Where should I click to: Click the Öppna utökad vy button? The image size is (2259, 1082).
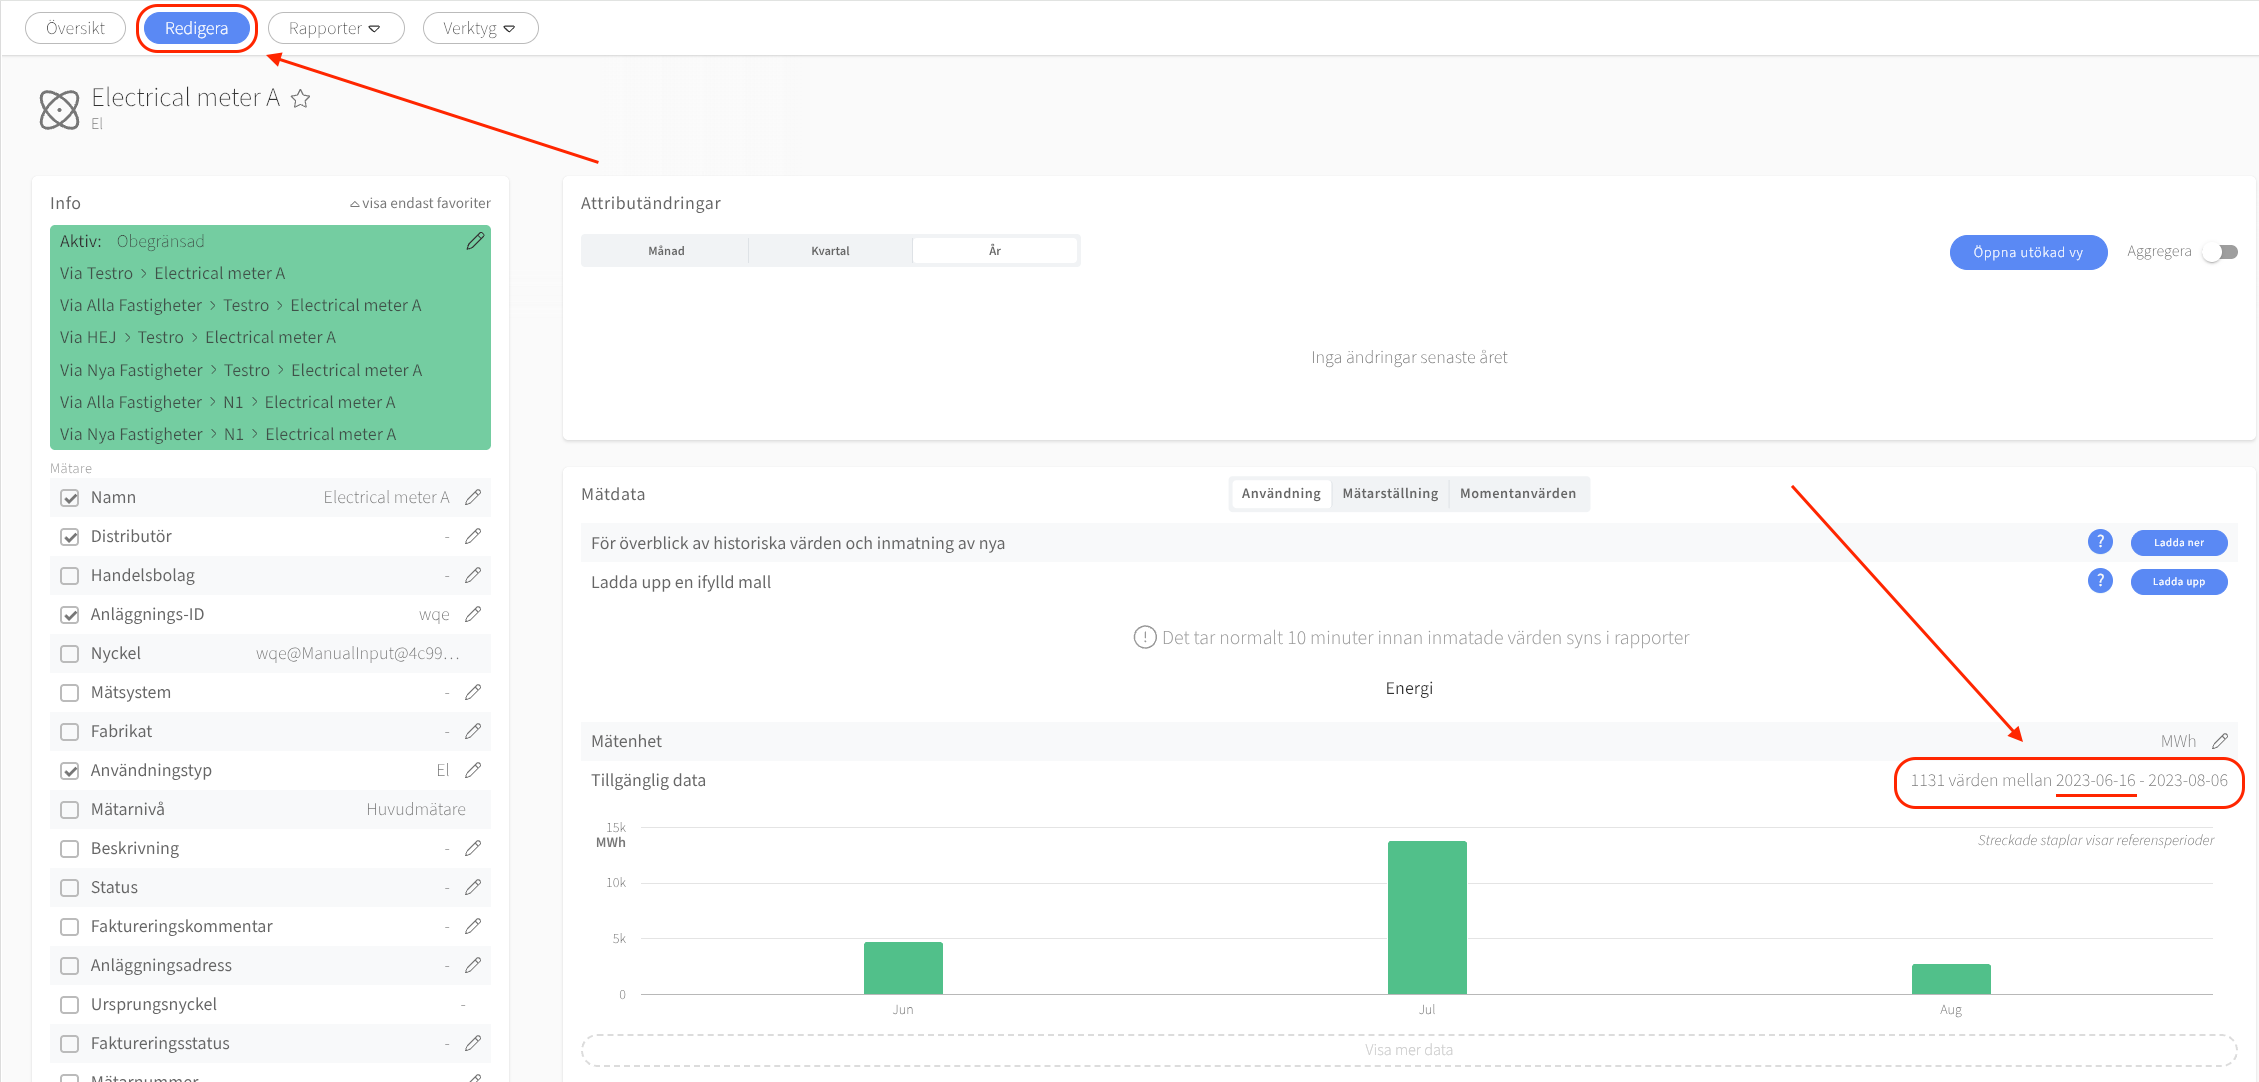tap(2028, 252)
